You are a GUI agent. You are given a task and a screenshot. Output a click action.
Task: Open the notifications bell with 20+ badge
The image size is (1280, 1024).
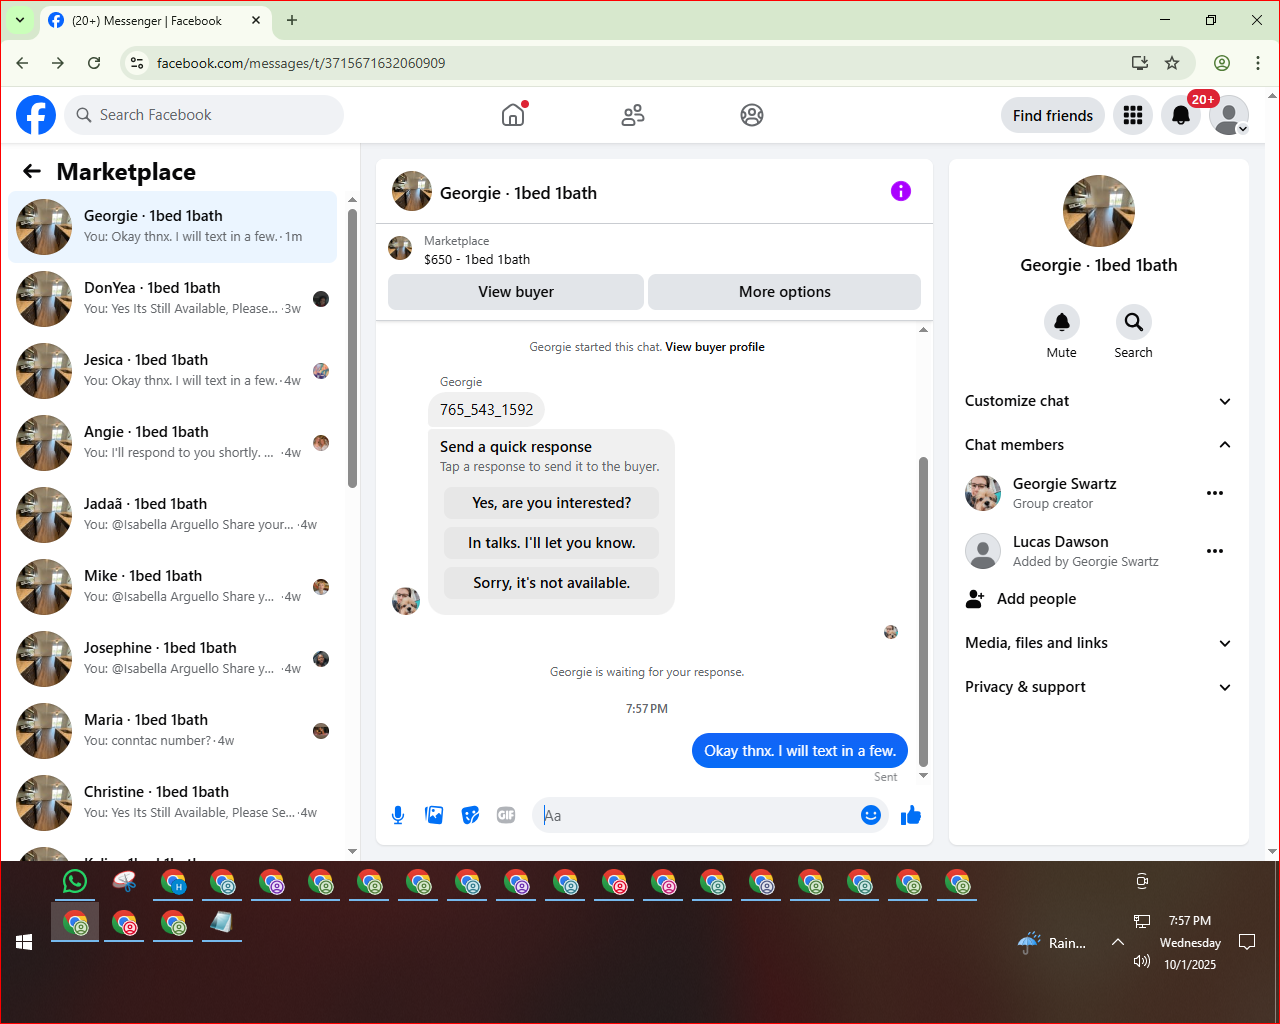tap(1181, 115)
